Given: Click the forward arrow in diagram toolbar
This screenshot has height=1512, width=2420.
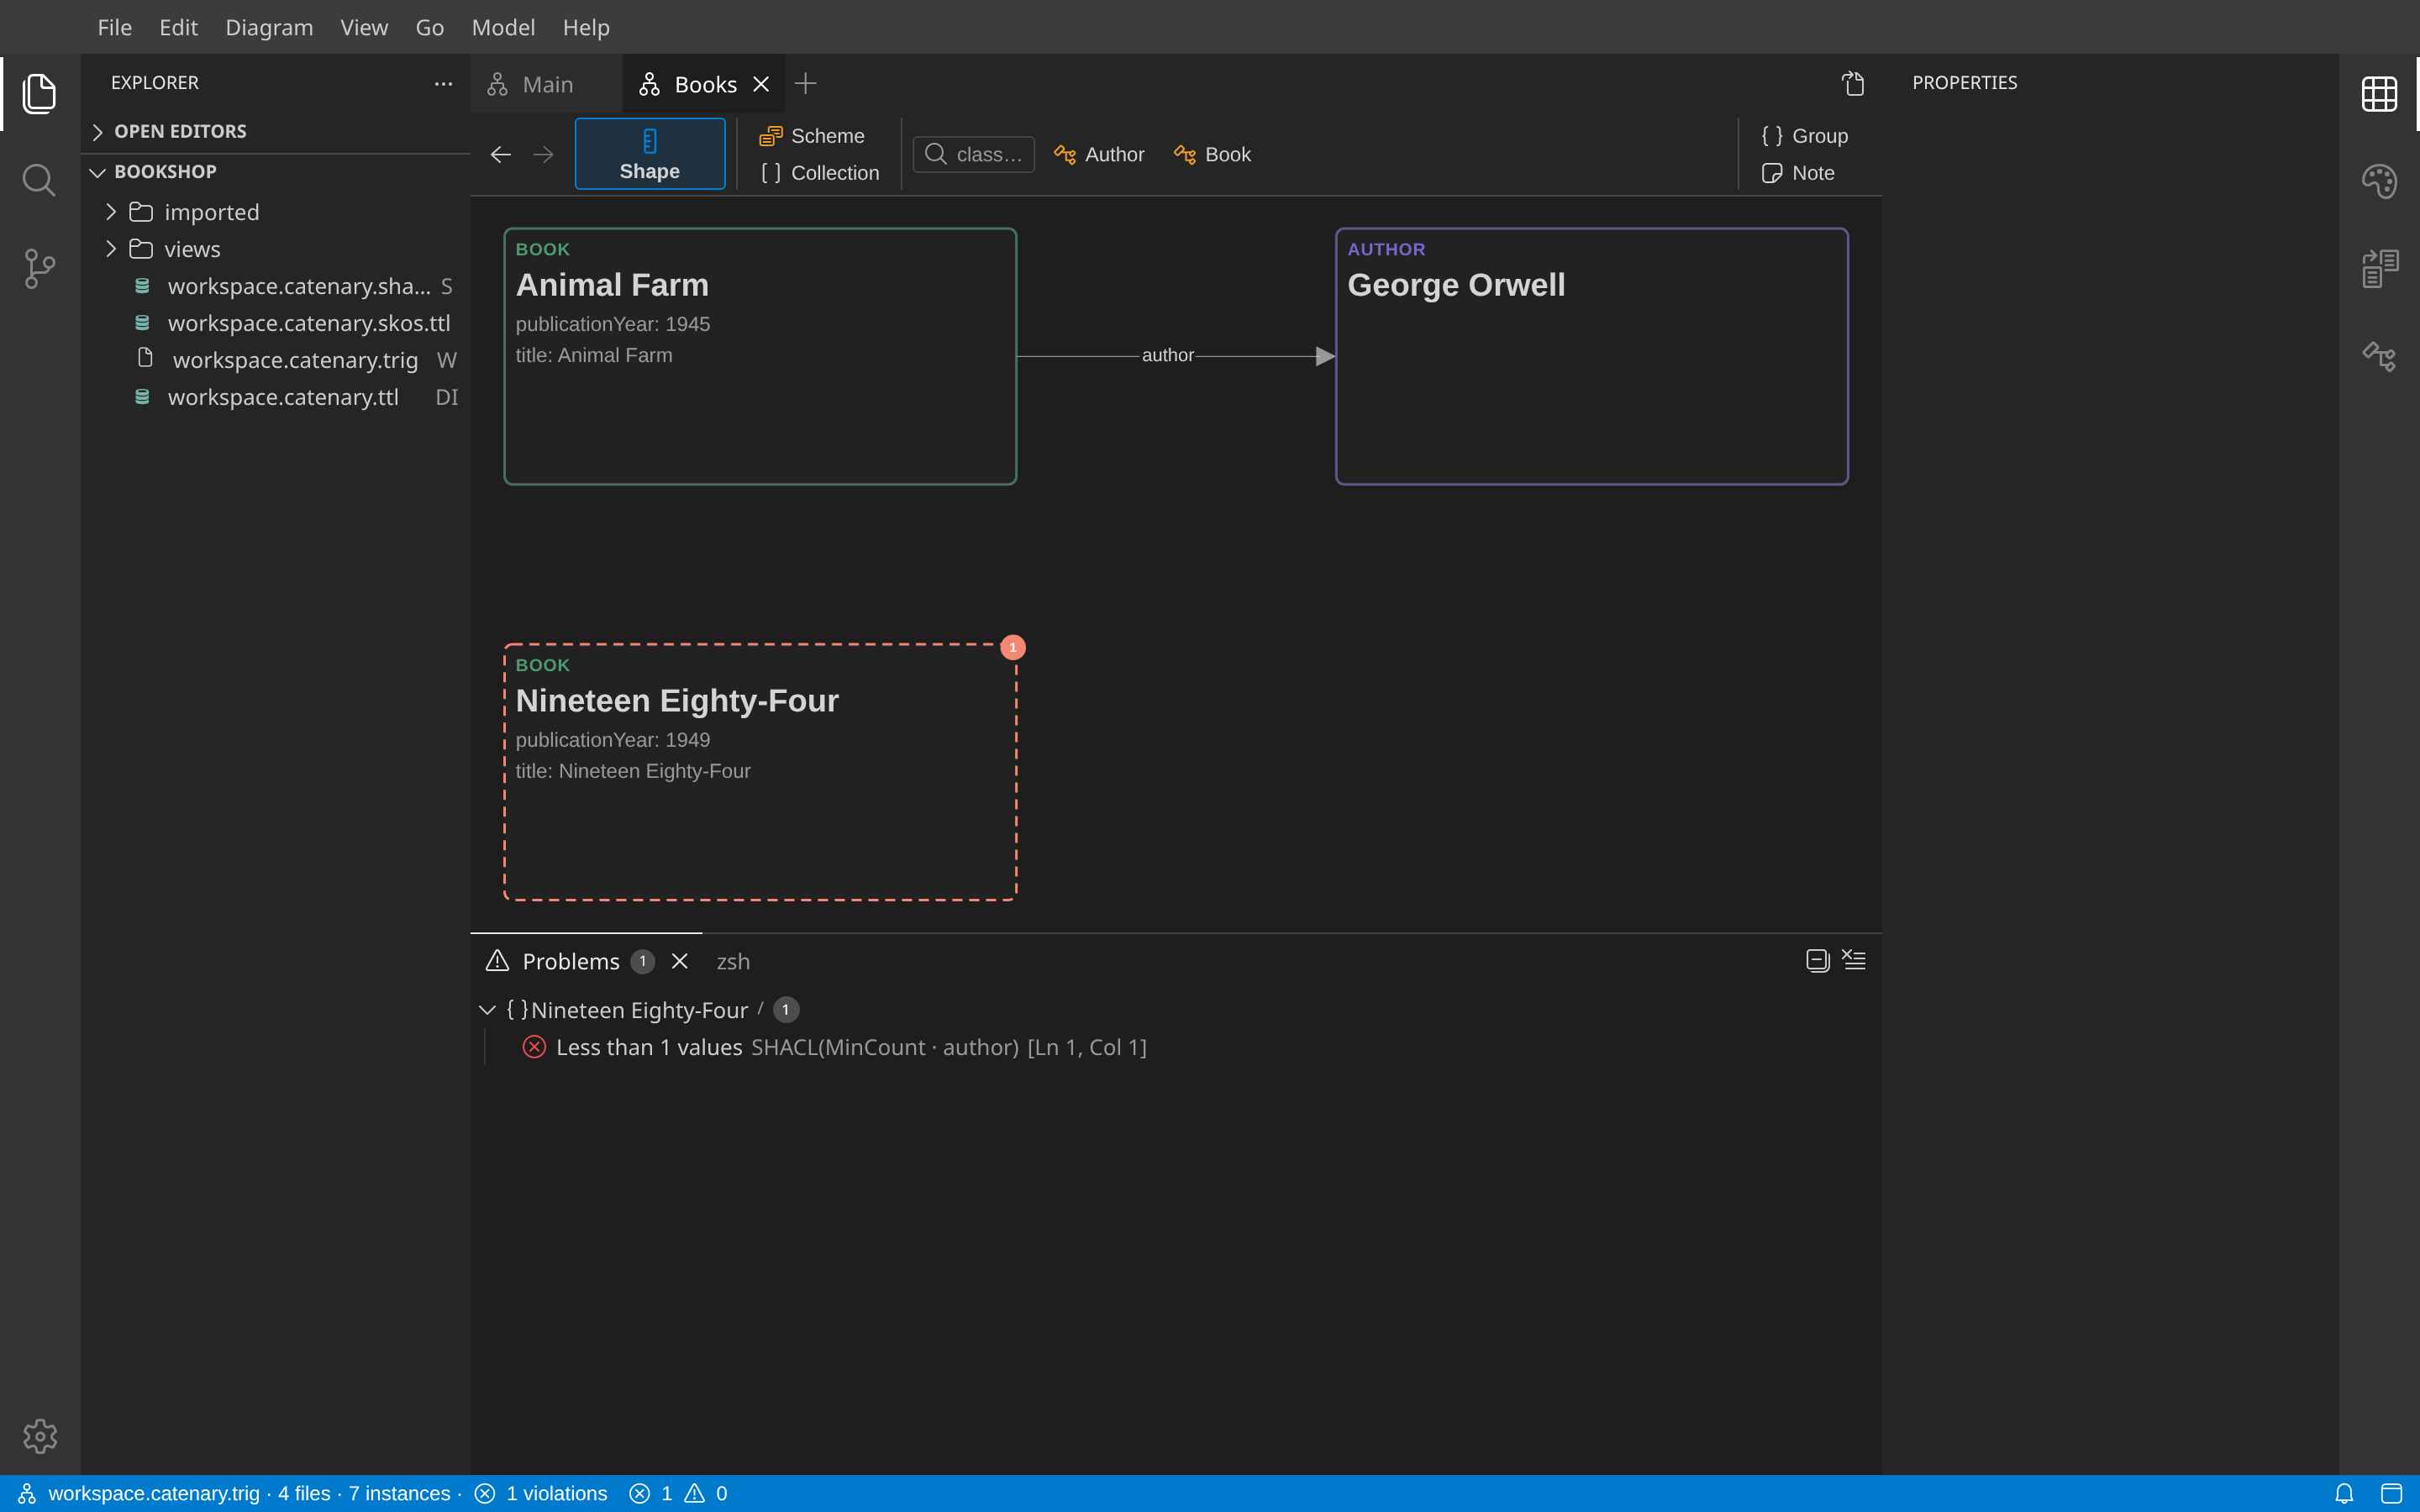Looking at the screenshot, I should pos(543,154).
